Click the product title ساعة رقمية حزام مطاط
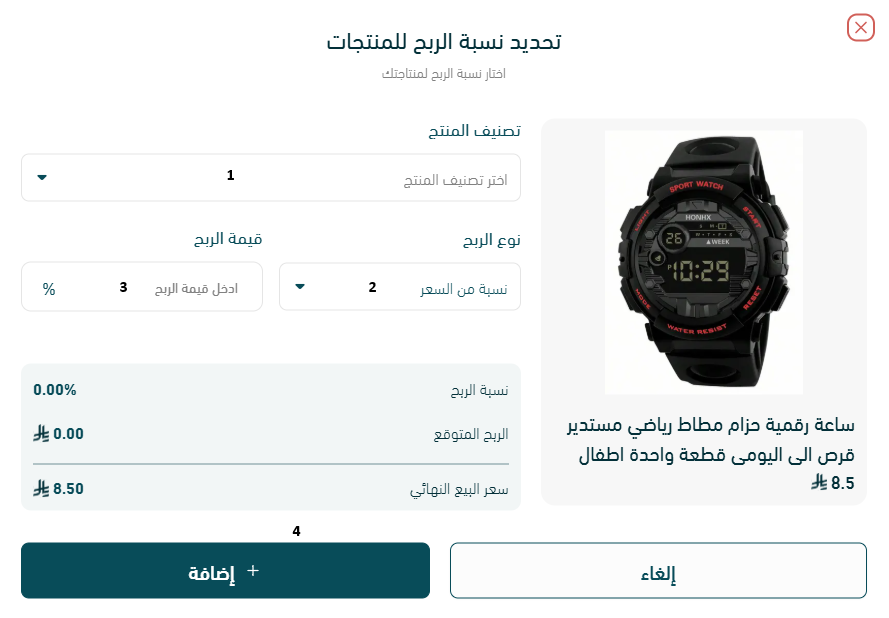Viewport: 889px width, 618px height. [712, 440]
